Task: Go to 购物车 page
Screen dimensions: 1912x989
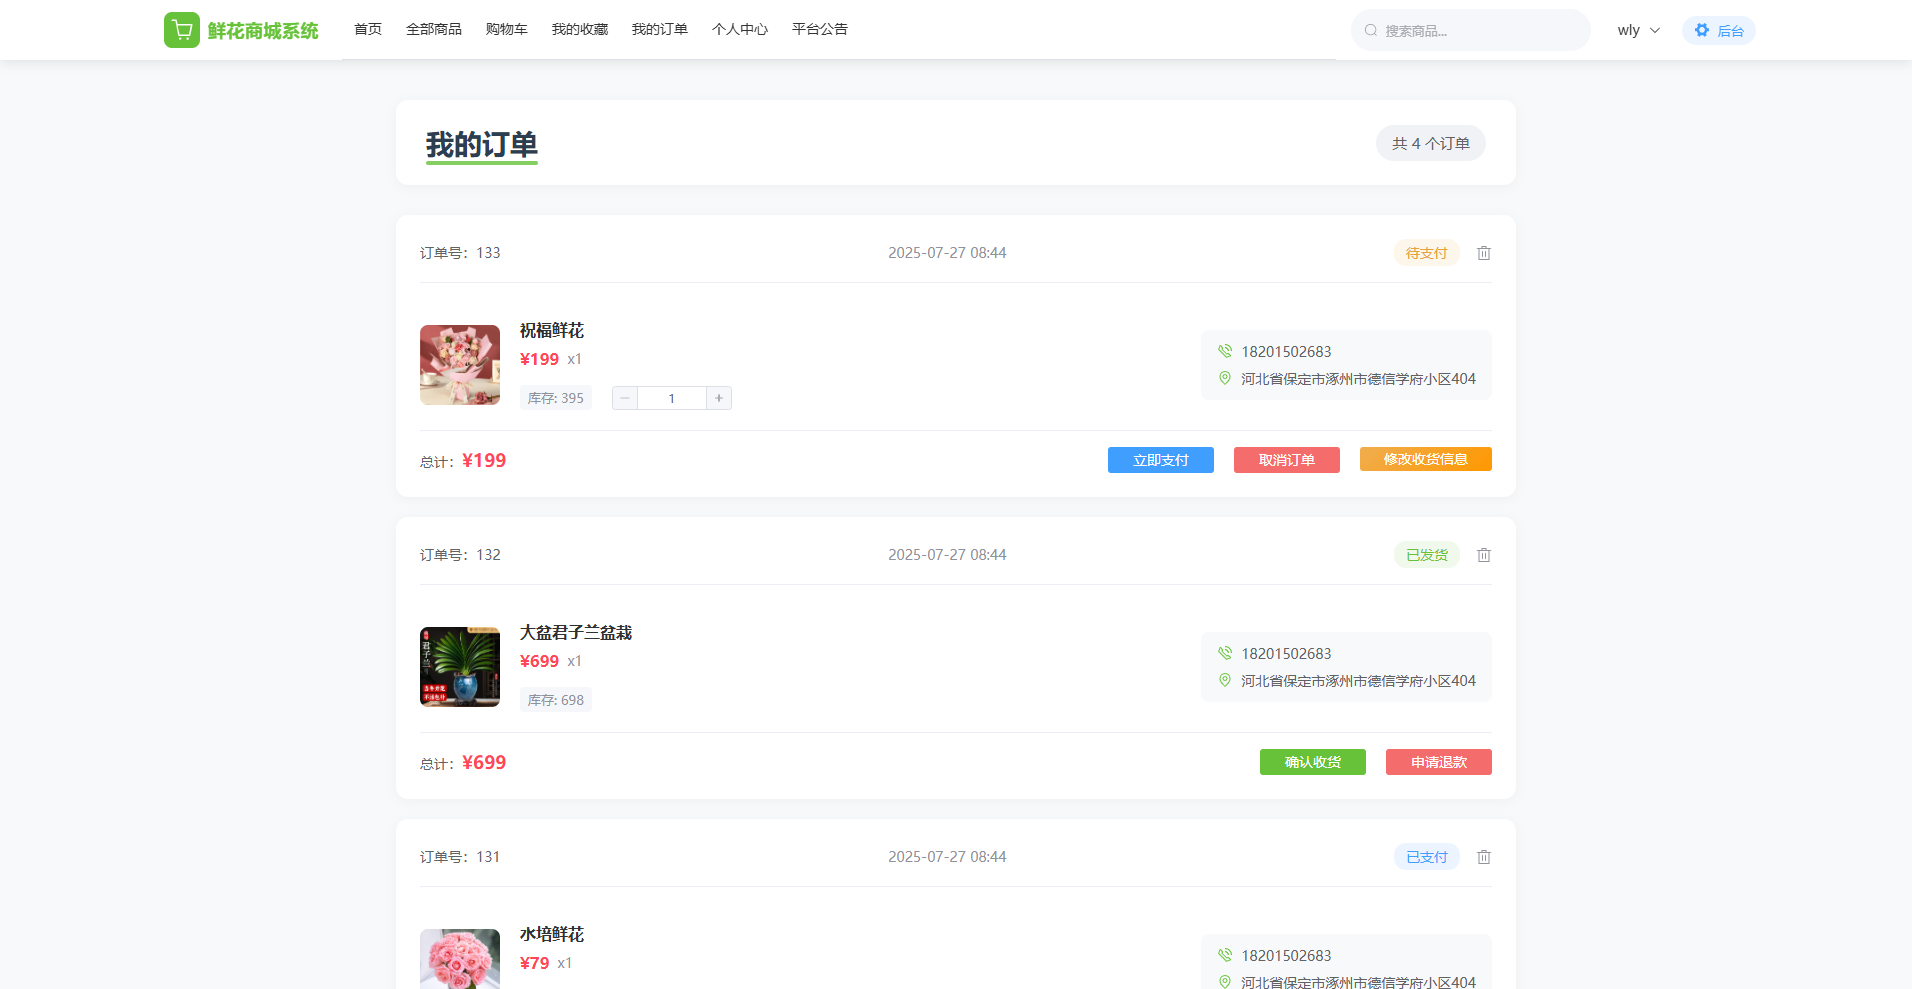Action: (507, 30)
